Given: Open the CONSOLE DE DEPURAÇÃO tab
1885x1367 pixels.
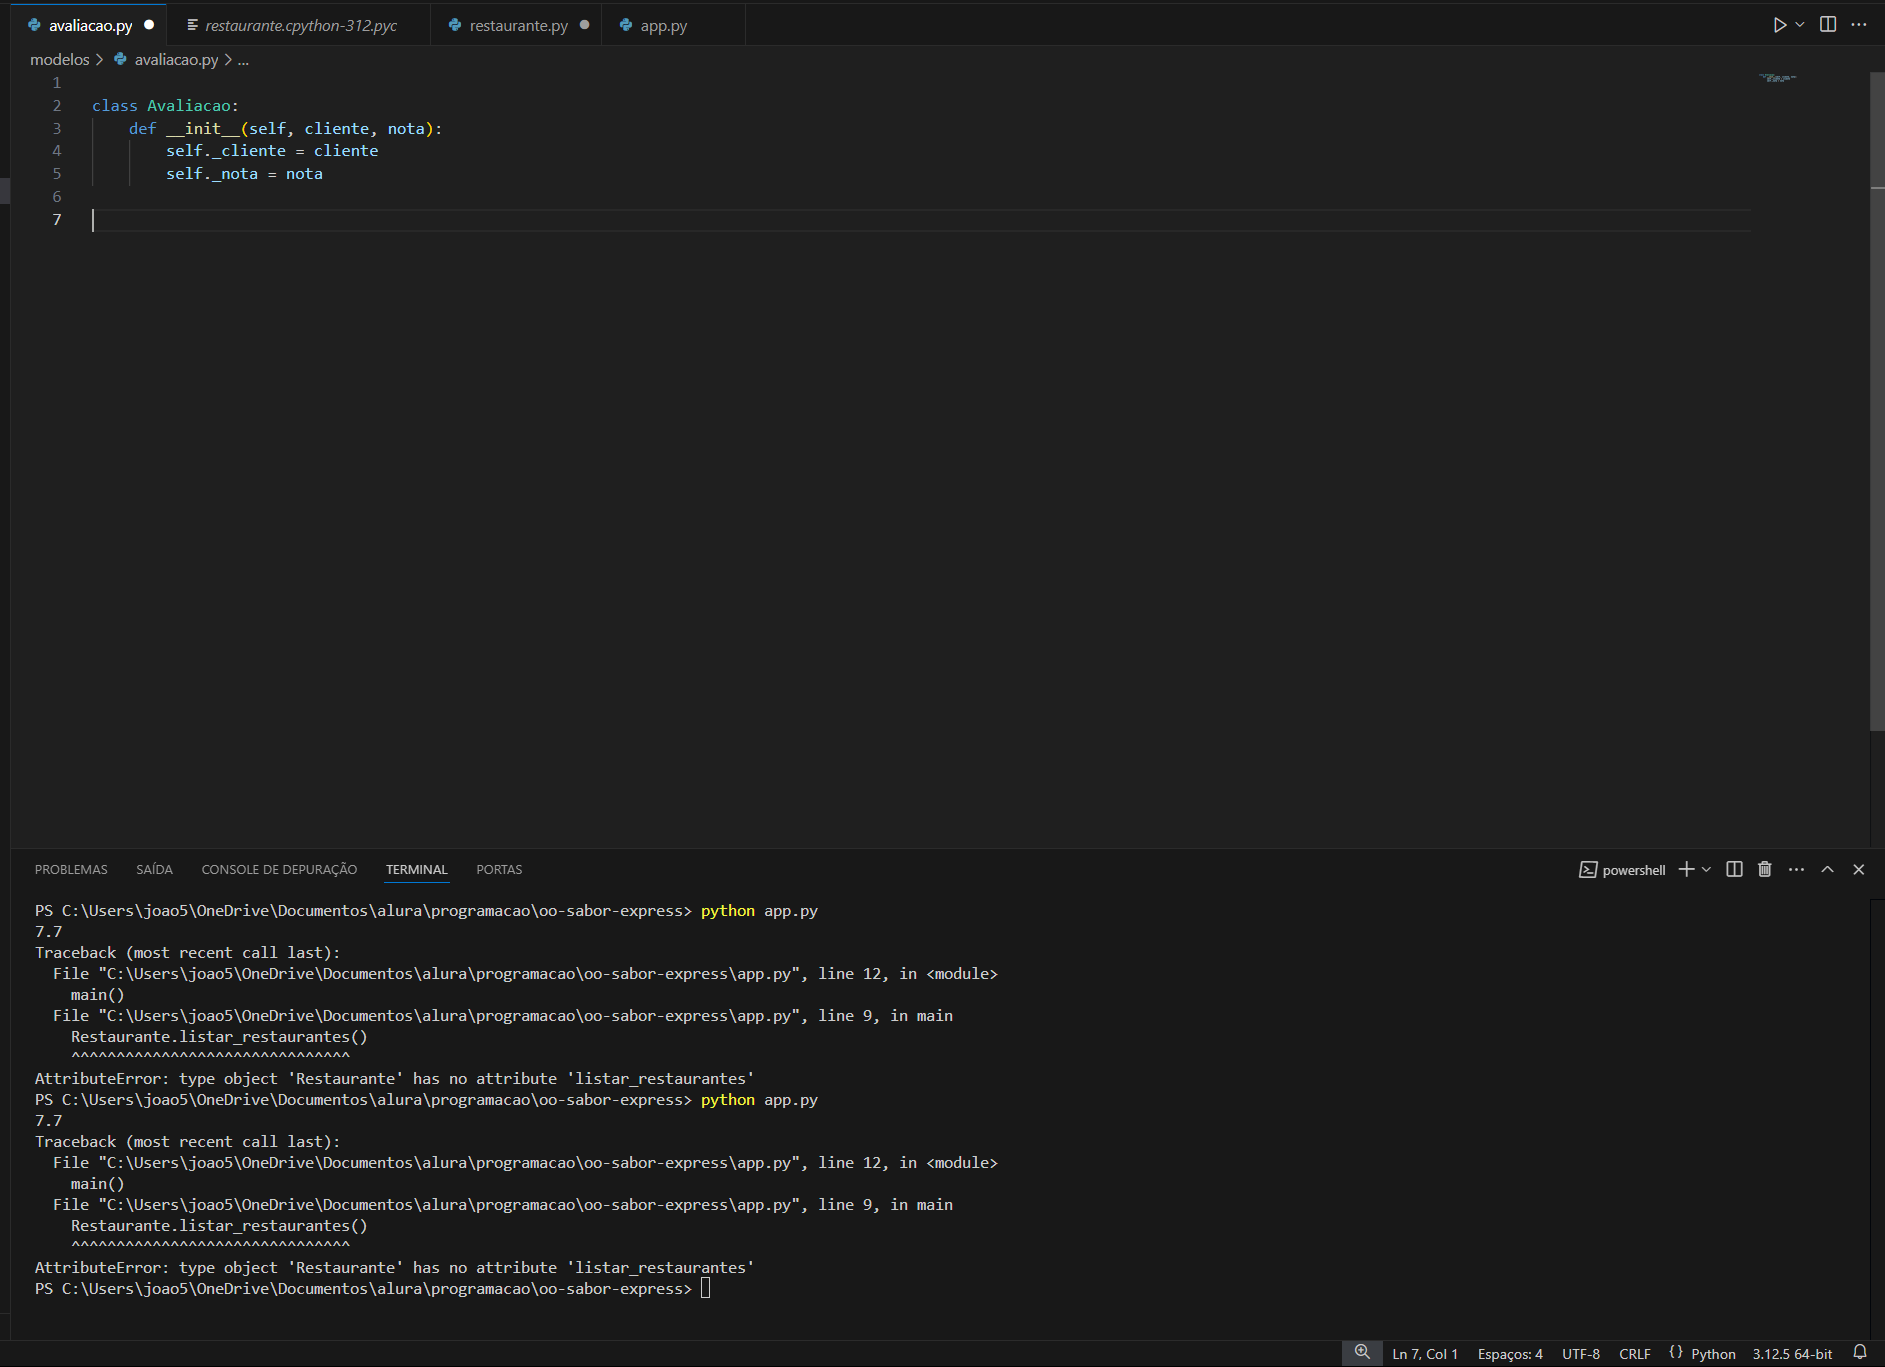Looking at the screenshot, I should pos(279,870).
